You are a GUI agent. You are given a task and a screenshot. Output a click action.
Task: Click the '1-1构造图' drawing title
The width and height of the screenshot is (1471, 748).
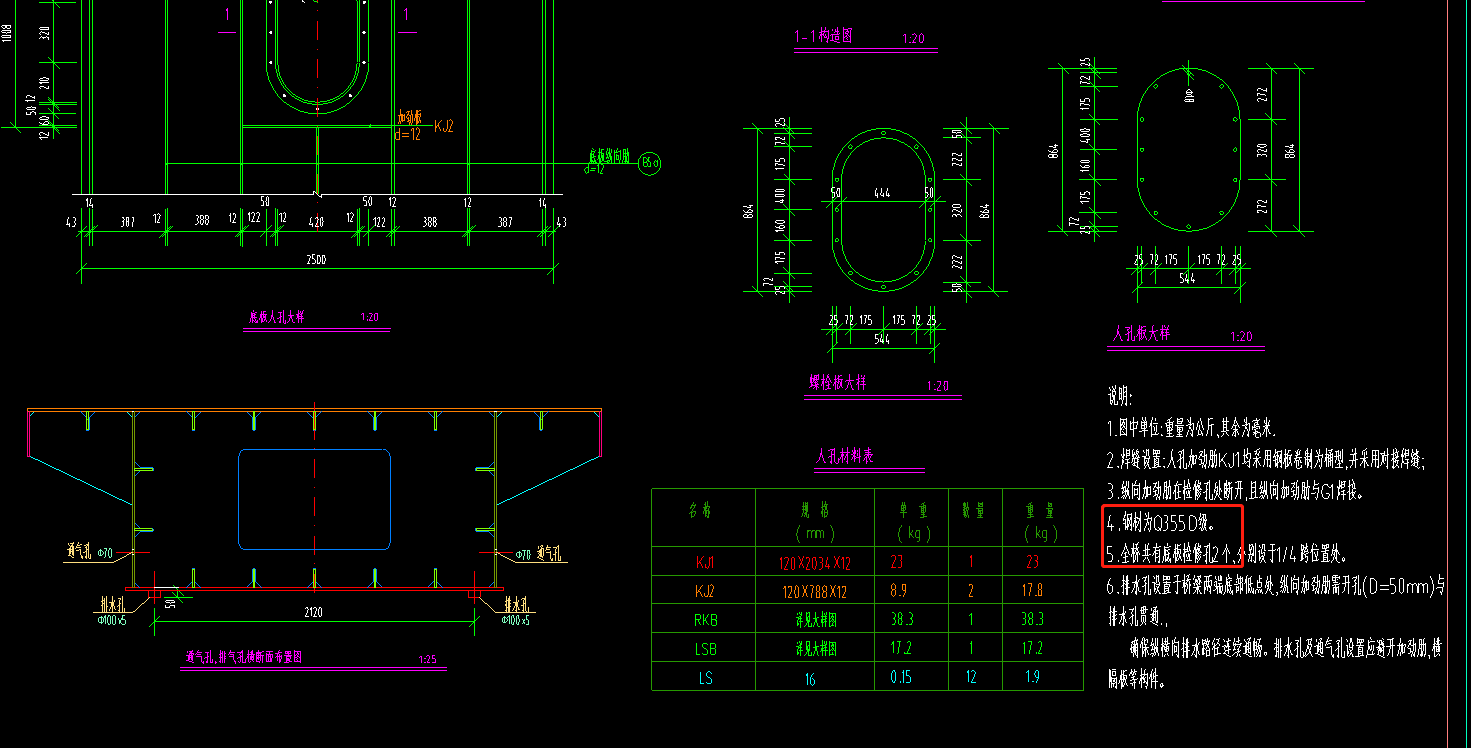tap(823, 37)
